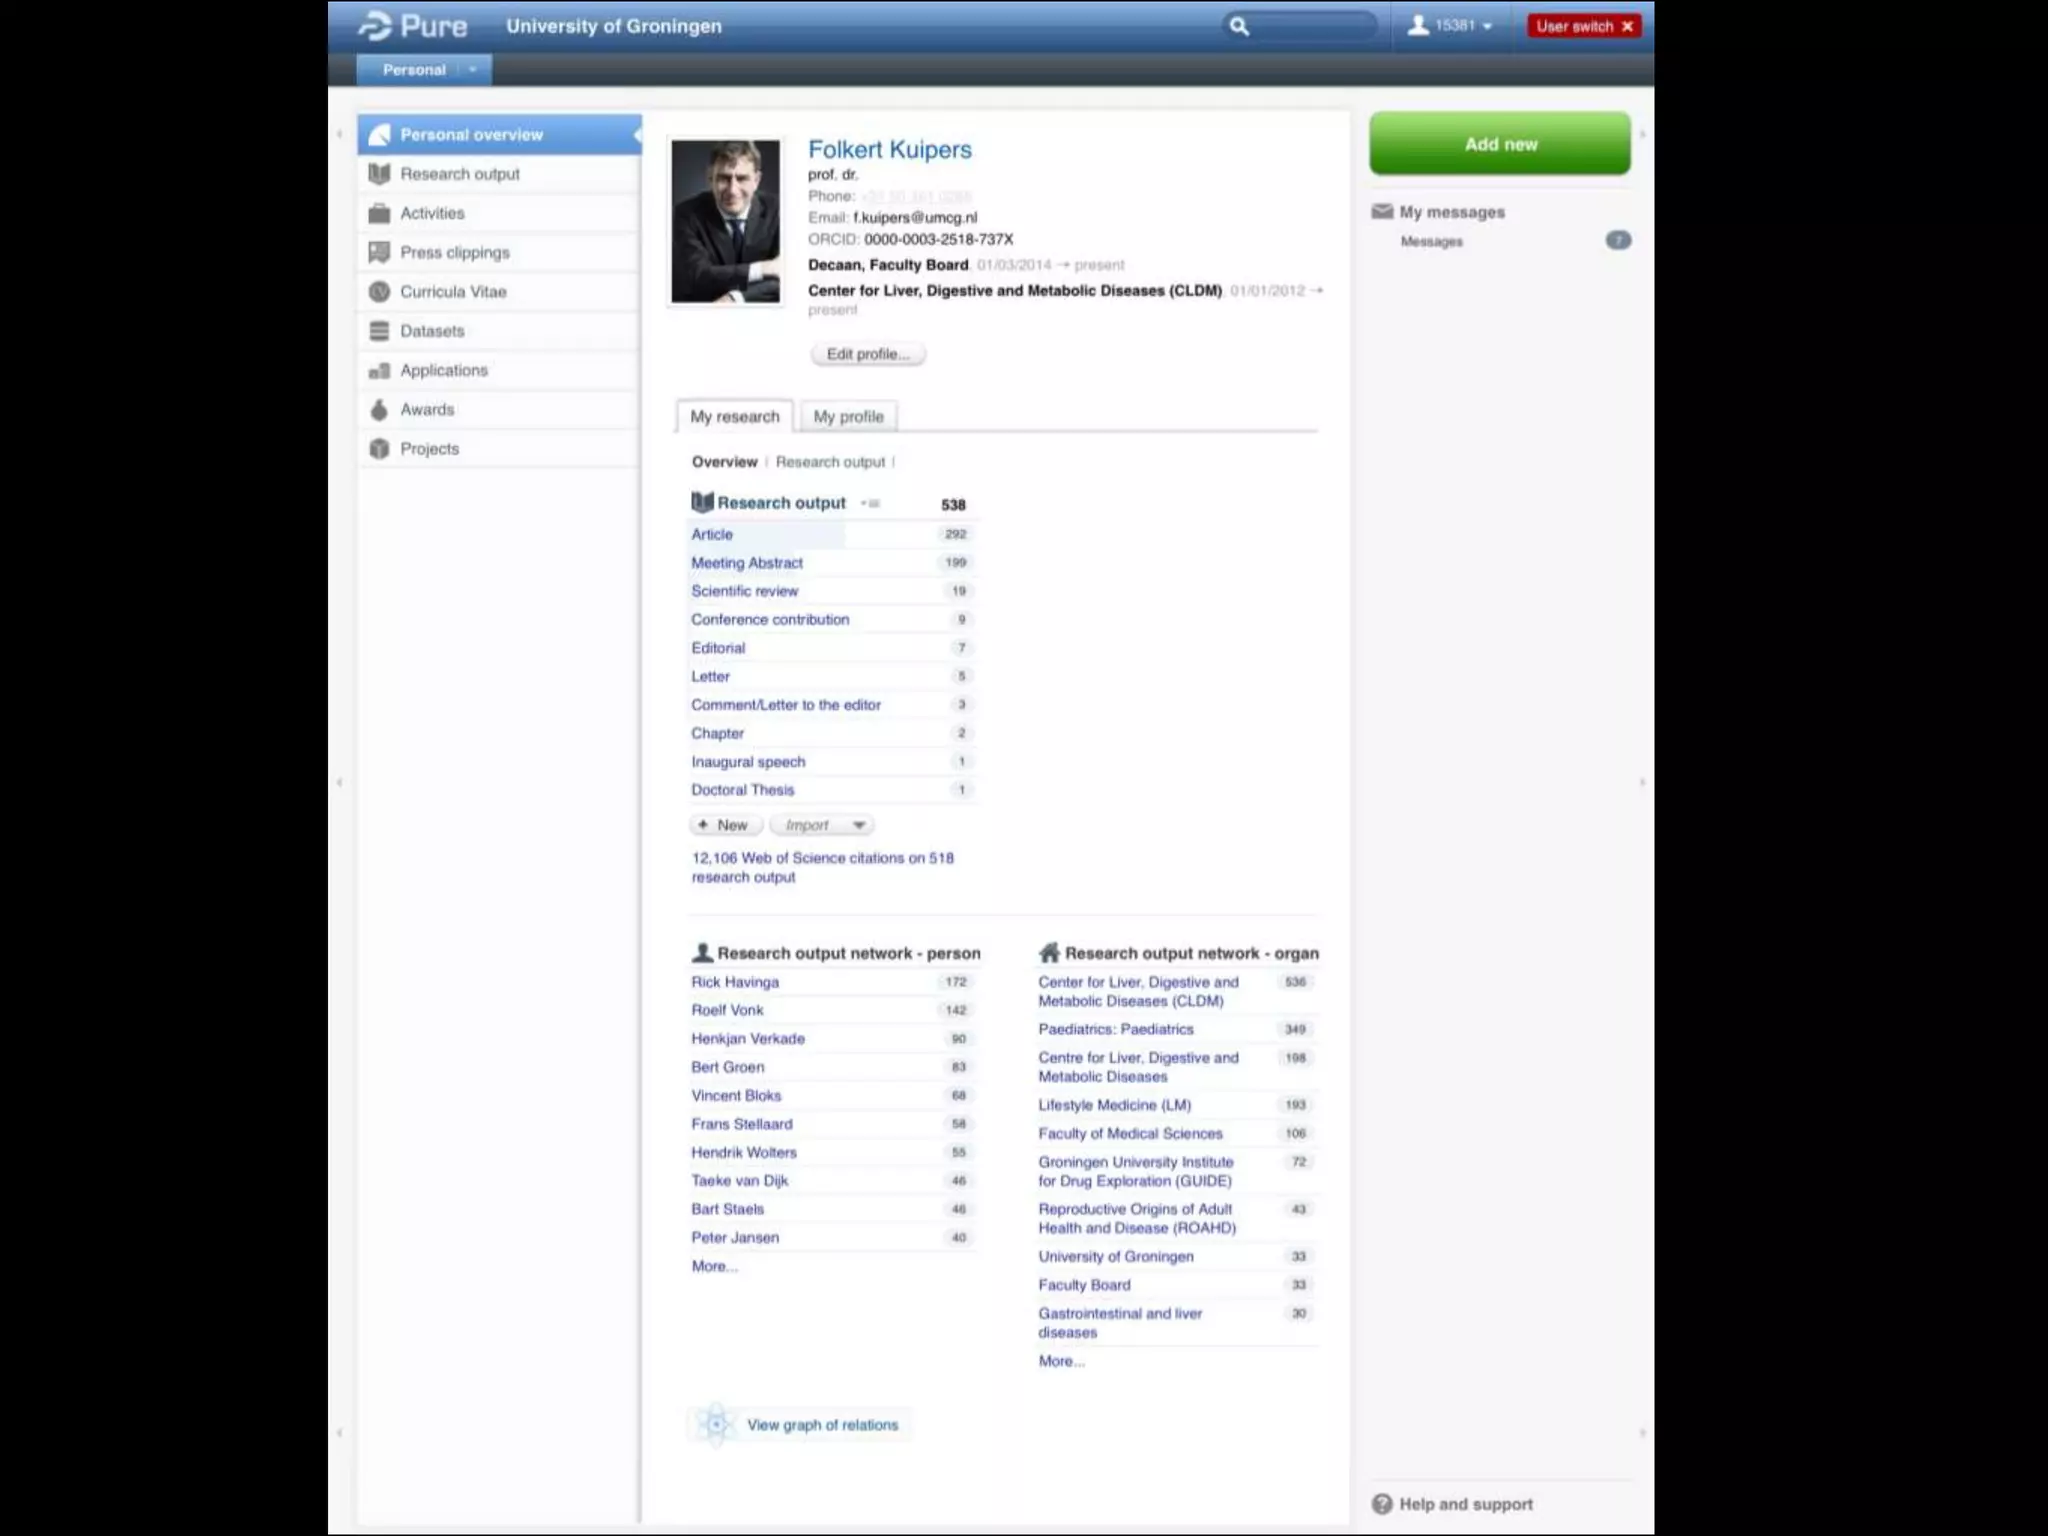Click the graph of relations atom icon
The height and width of the screenshot is (1536, 2048).
(x=716, y=1424)
